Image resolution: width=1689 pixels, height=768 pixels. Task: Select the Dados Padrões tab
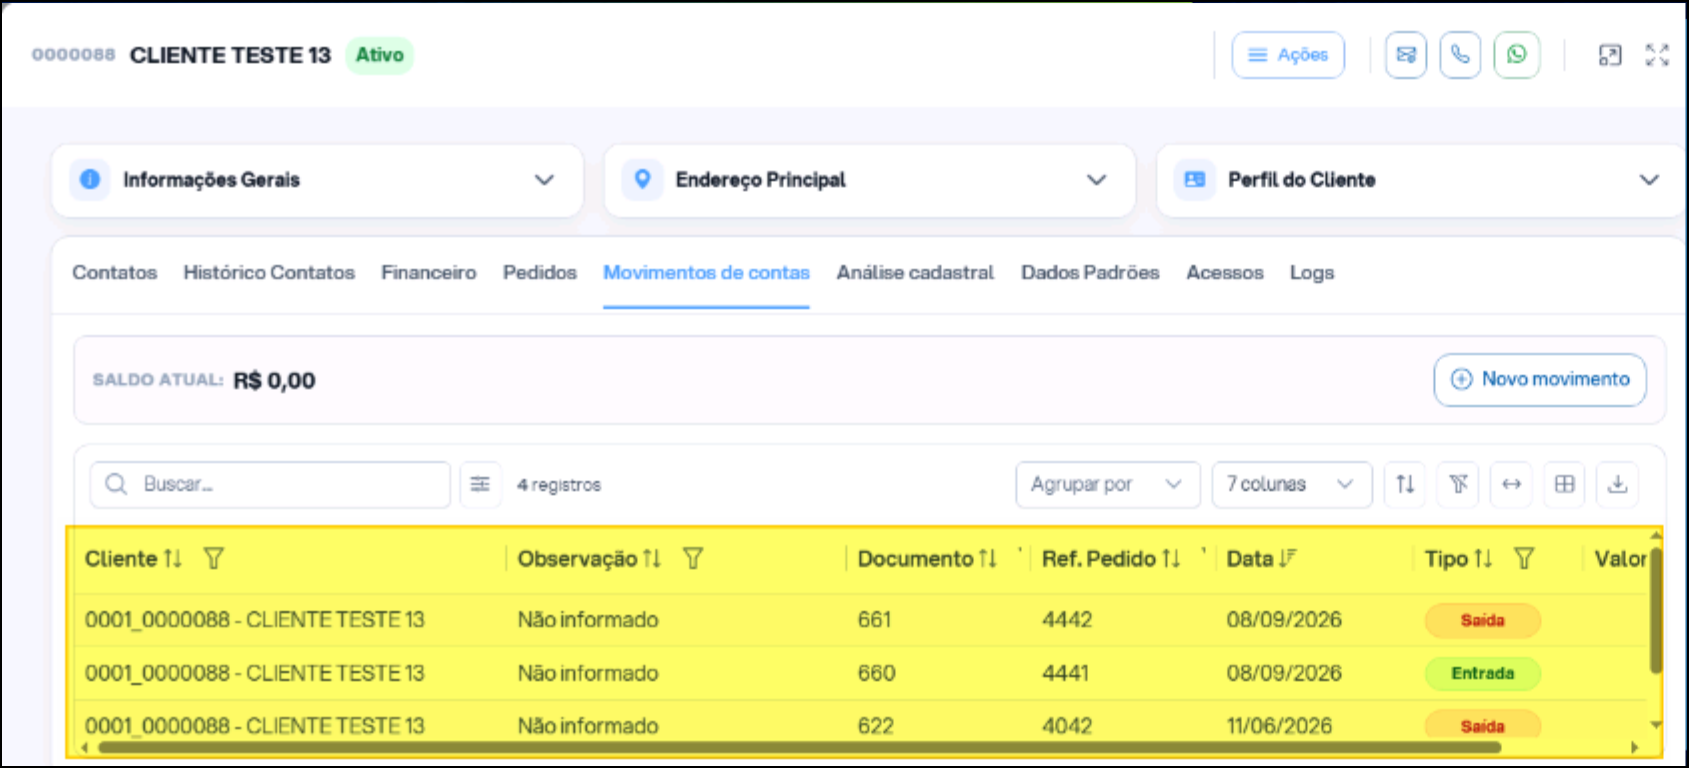pyautogui.click(x=1090, y=272)
